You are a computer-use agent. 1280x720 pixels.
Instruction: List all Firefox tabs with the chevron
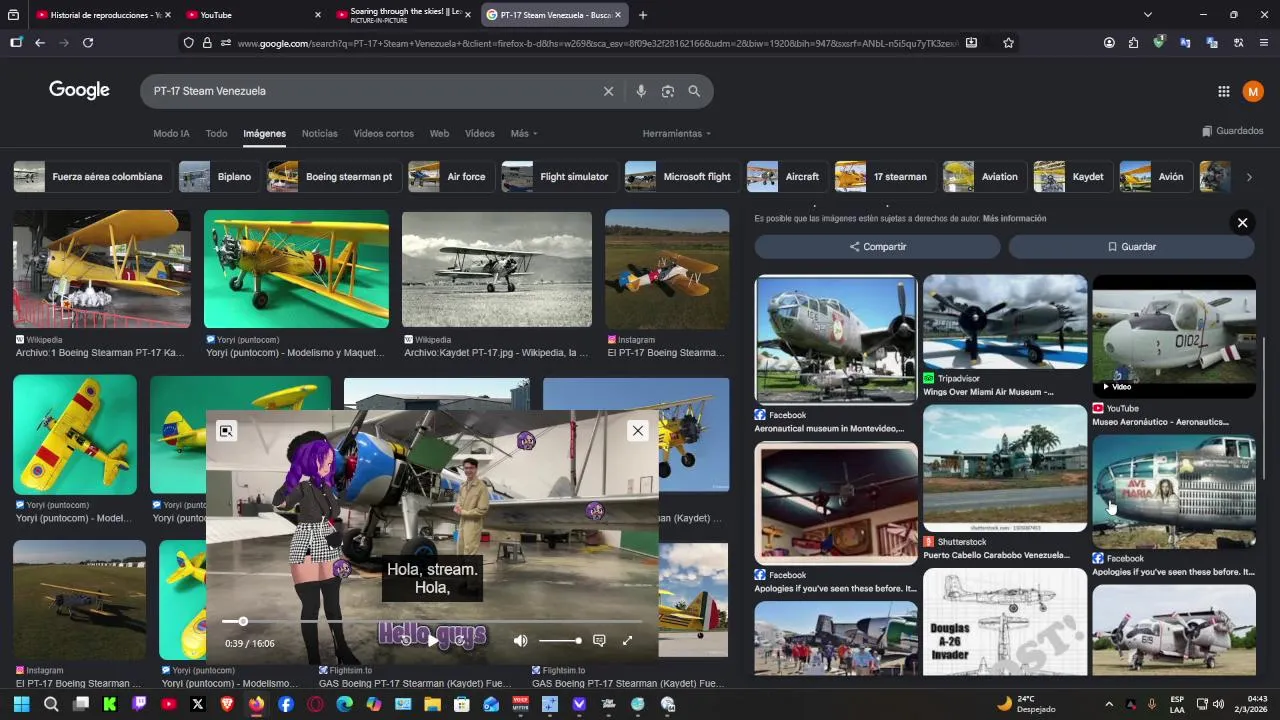(x=1148, y=15)
